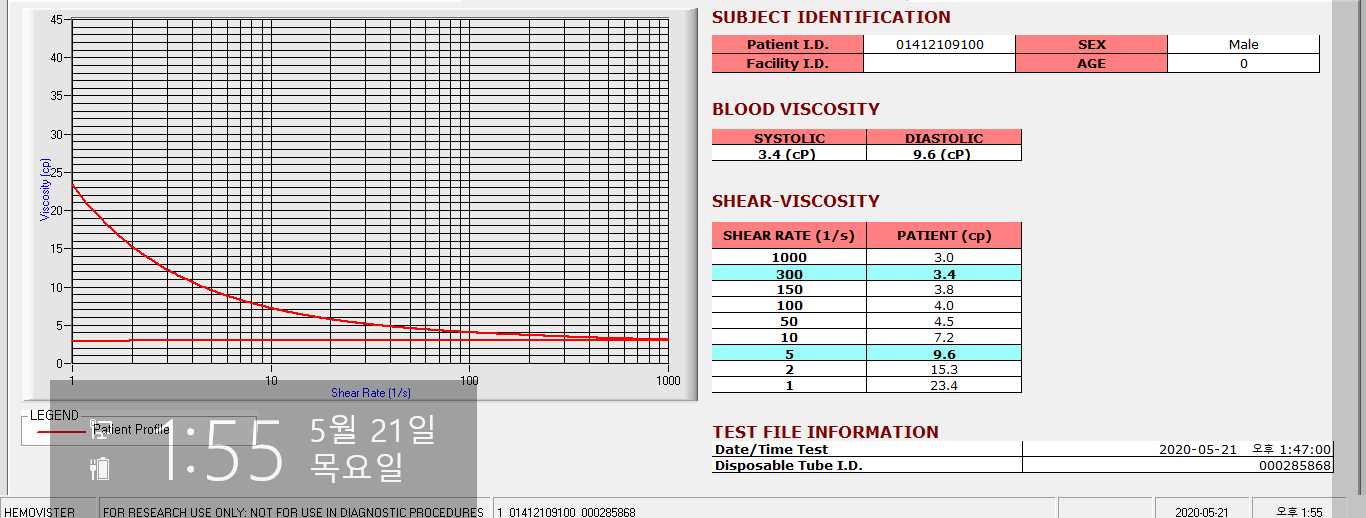This screenshot has height=518, width=1366.
Task: Select the 3.8 viscosity value
Action: (944, 289)
